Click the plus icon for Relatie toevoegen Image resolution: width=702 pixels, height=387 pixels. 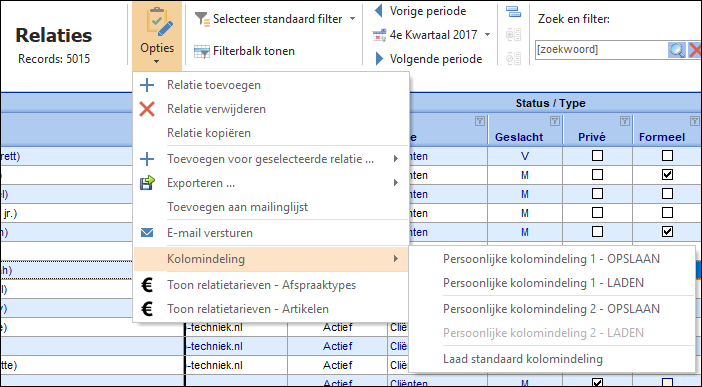[147, 85]
